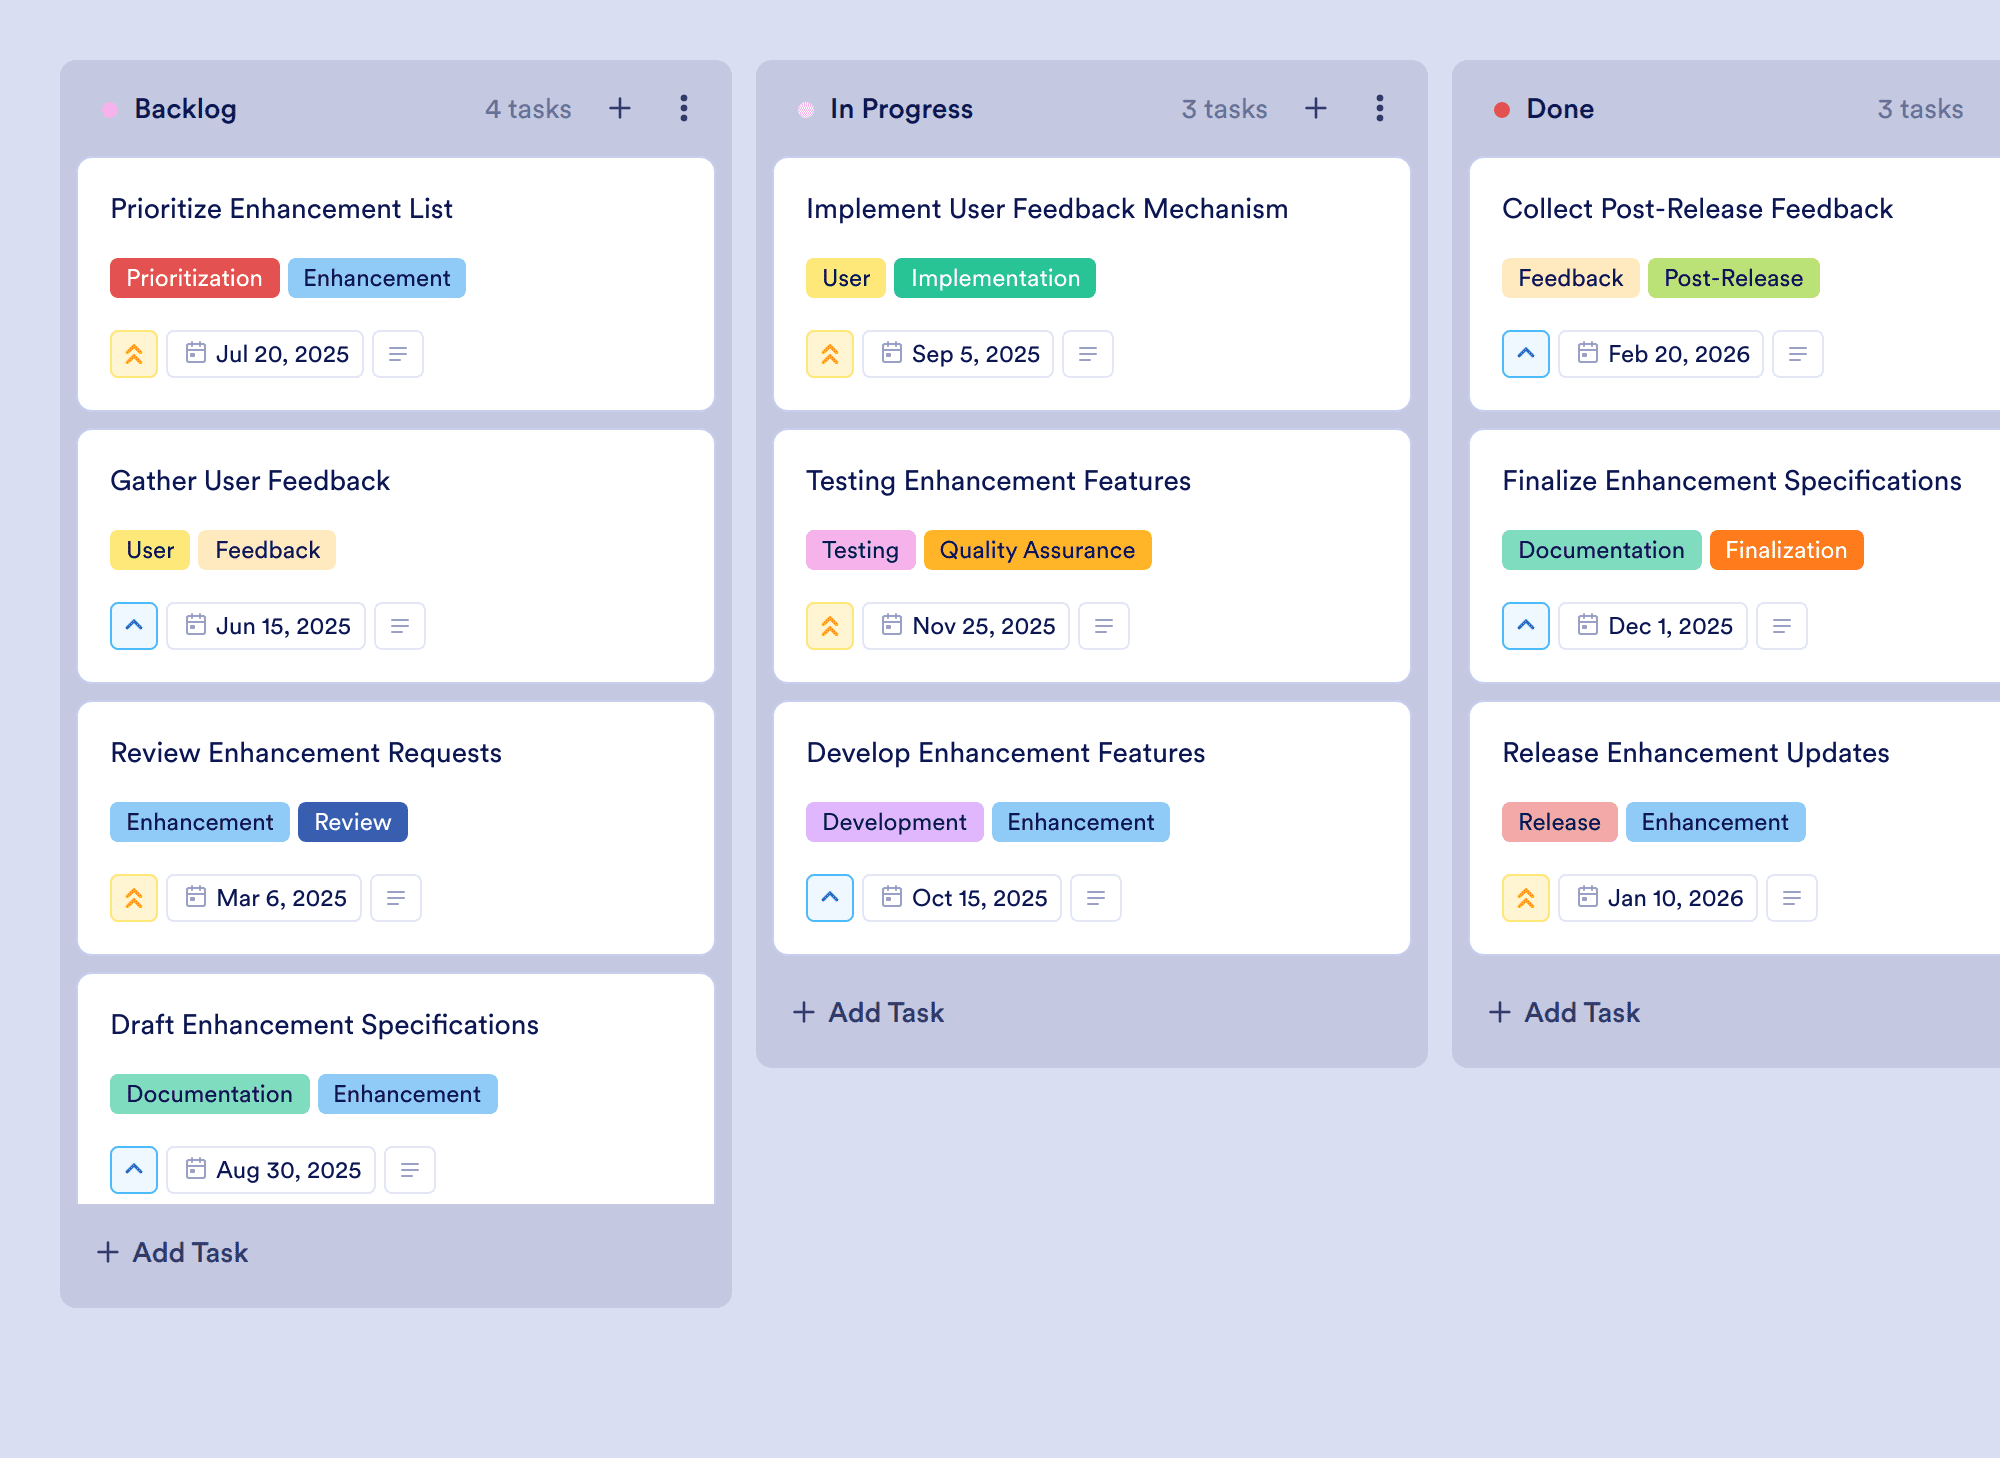Image resolution: width=2000 pixels, height=1458 pixels.
Task: Select the Quality Assurance tag
Action: [x=1037, y=550]
